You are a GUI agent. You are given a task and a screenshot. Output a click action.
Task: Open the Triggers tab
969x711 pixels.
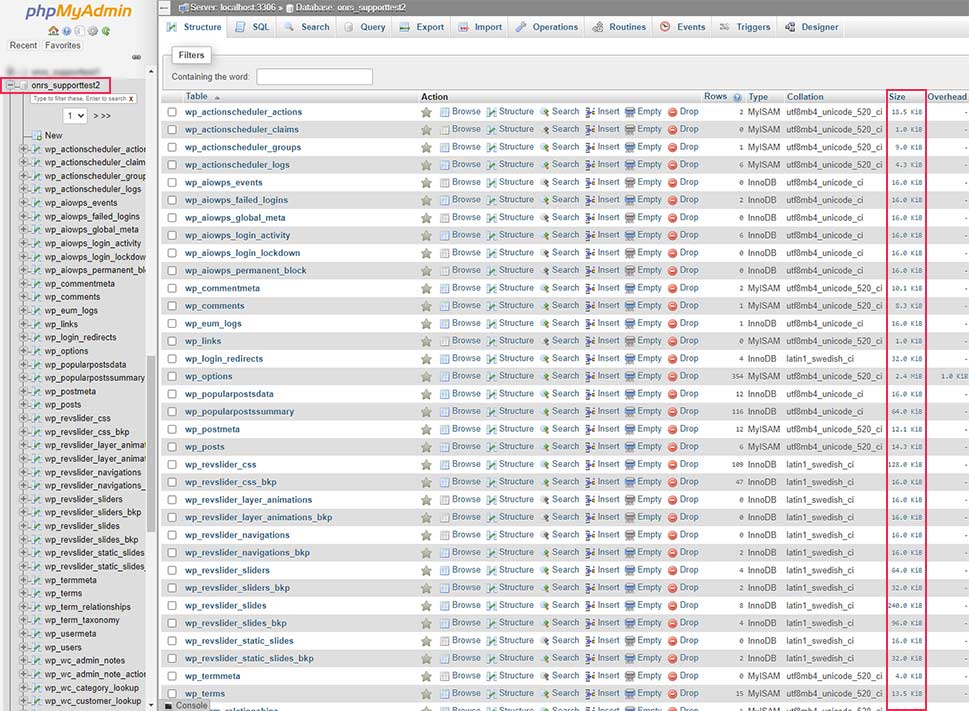click(745, 27)
